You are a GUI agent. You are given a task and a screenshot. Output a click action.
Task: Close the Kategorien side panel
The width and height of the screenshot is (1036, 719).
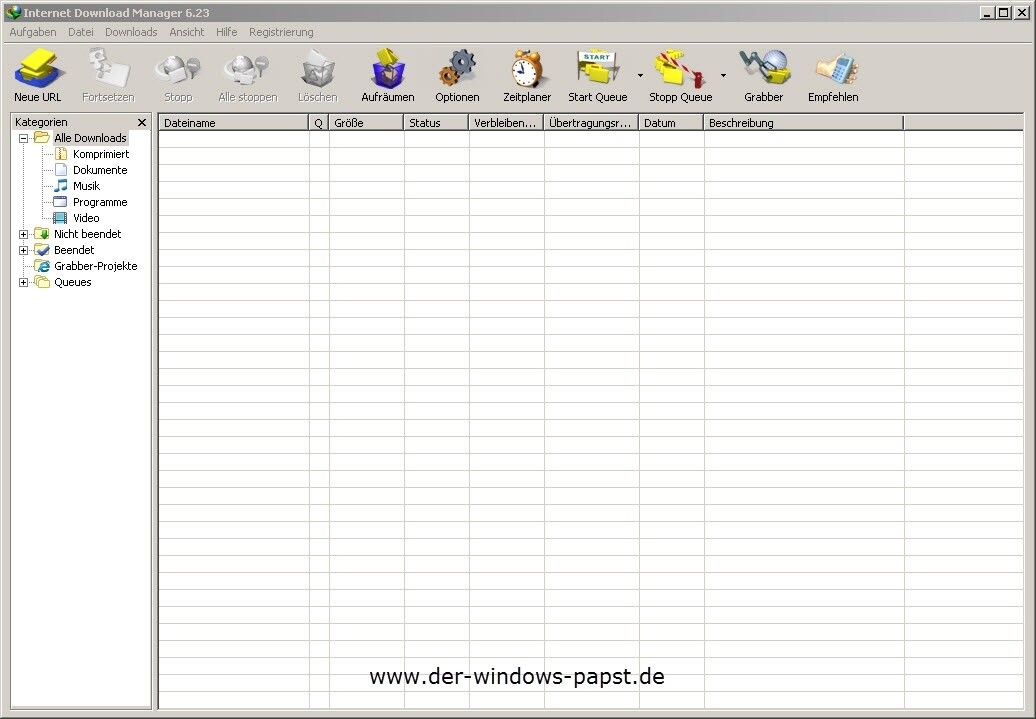tap(142, 122)
